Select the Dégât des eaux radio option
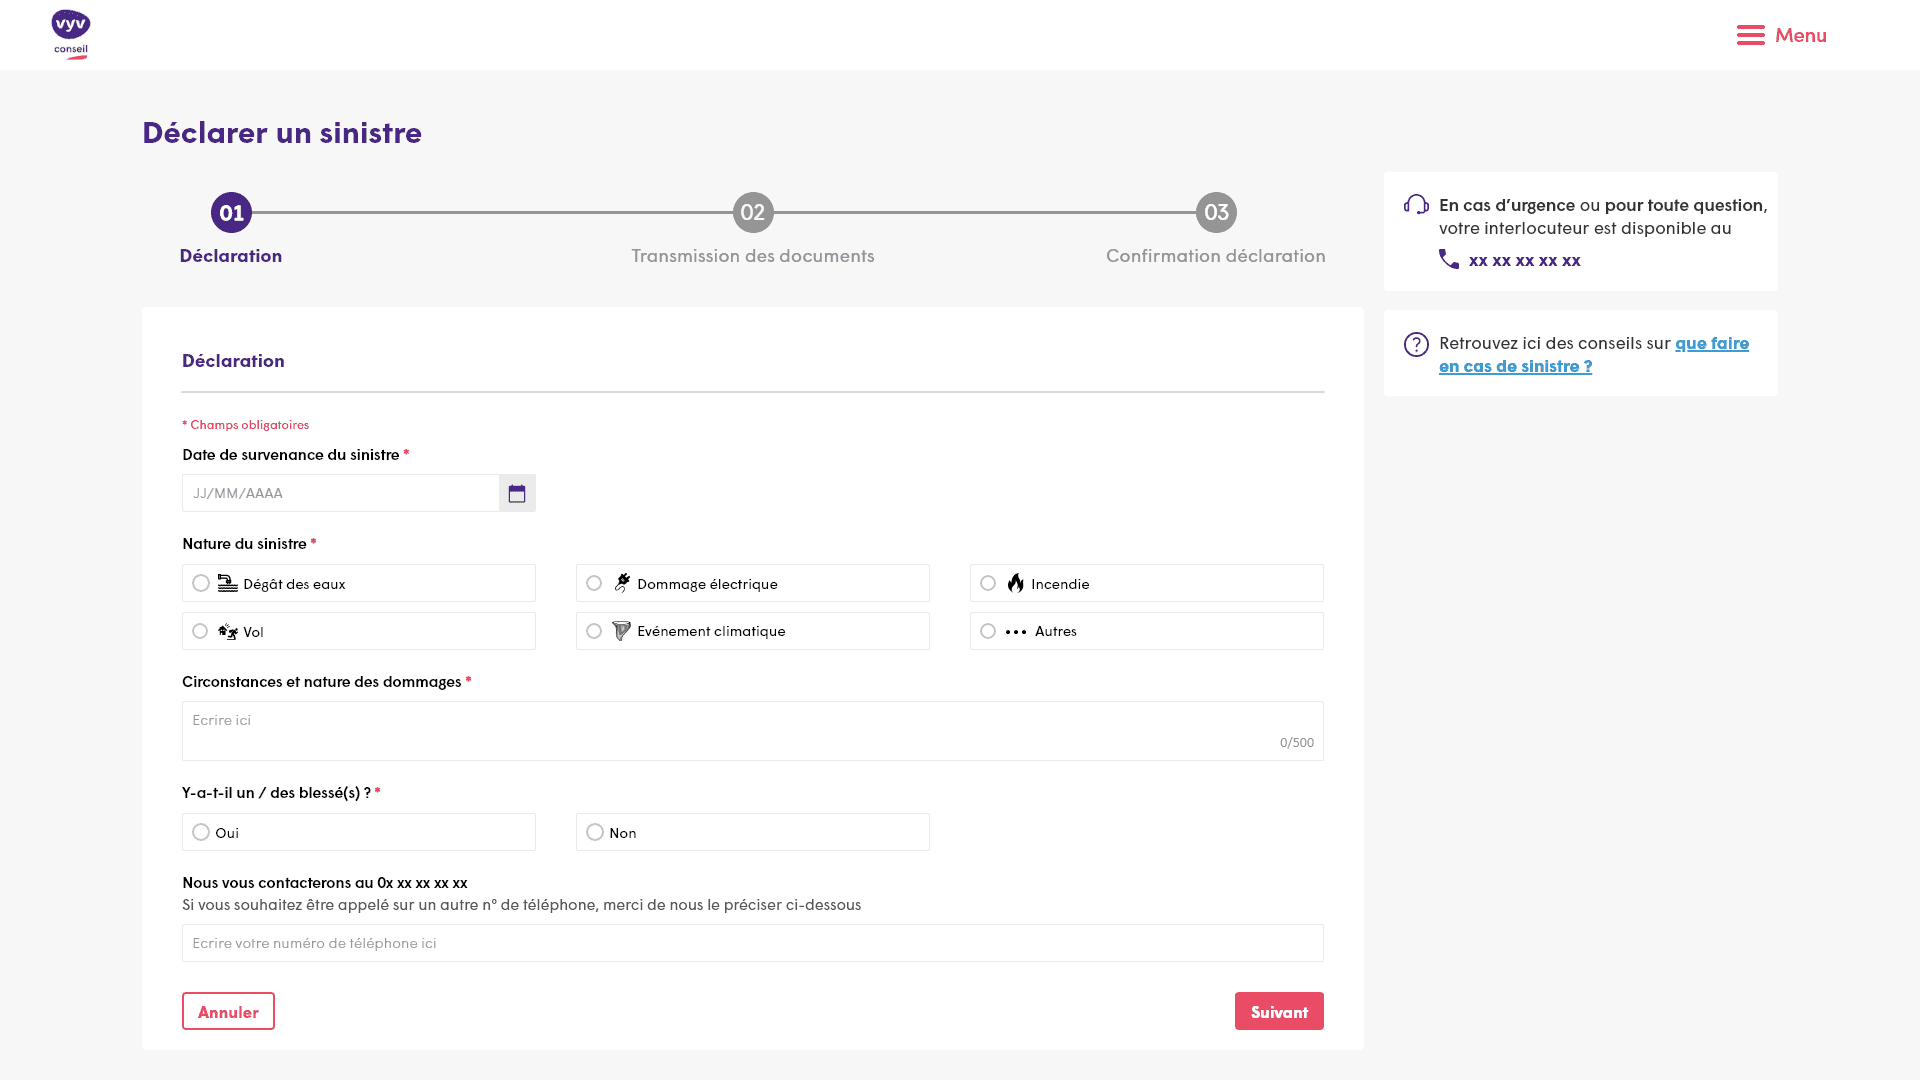The height and width of the screenshot is (1080, 1920). coord(201,583)
